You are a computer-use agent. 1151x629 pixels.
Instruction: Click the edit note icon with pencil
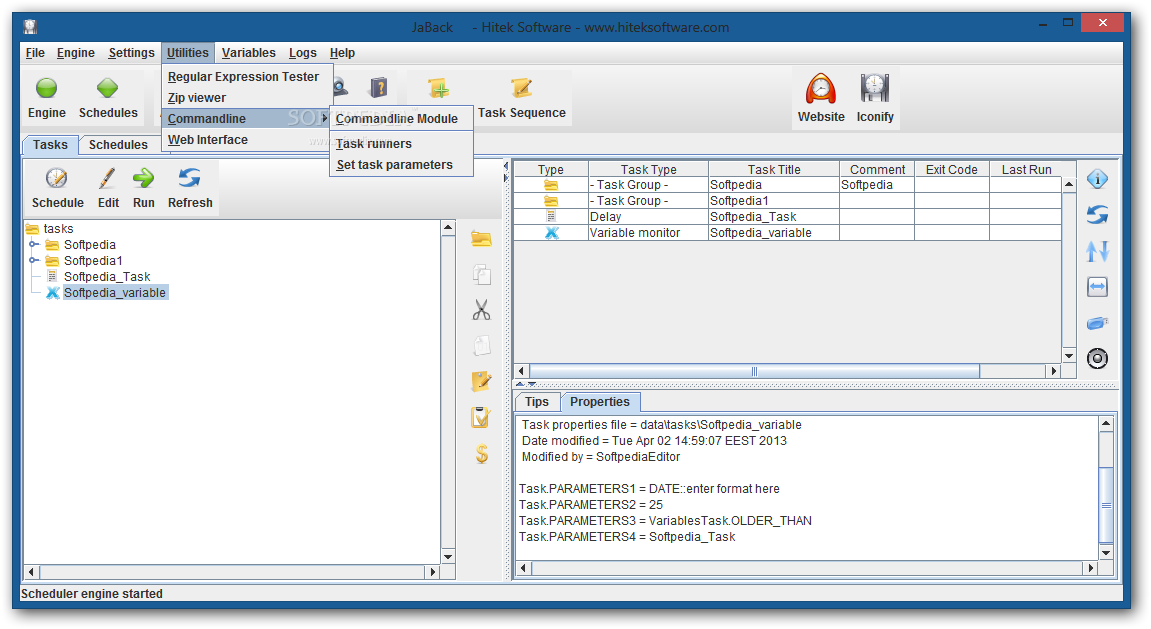482,381
